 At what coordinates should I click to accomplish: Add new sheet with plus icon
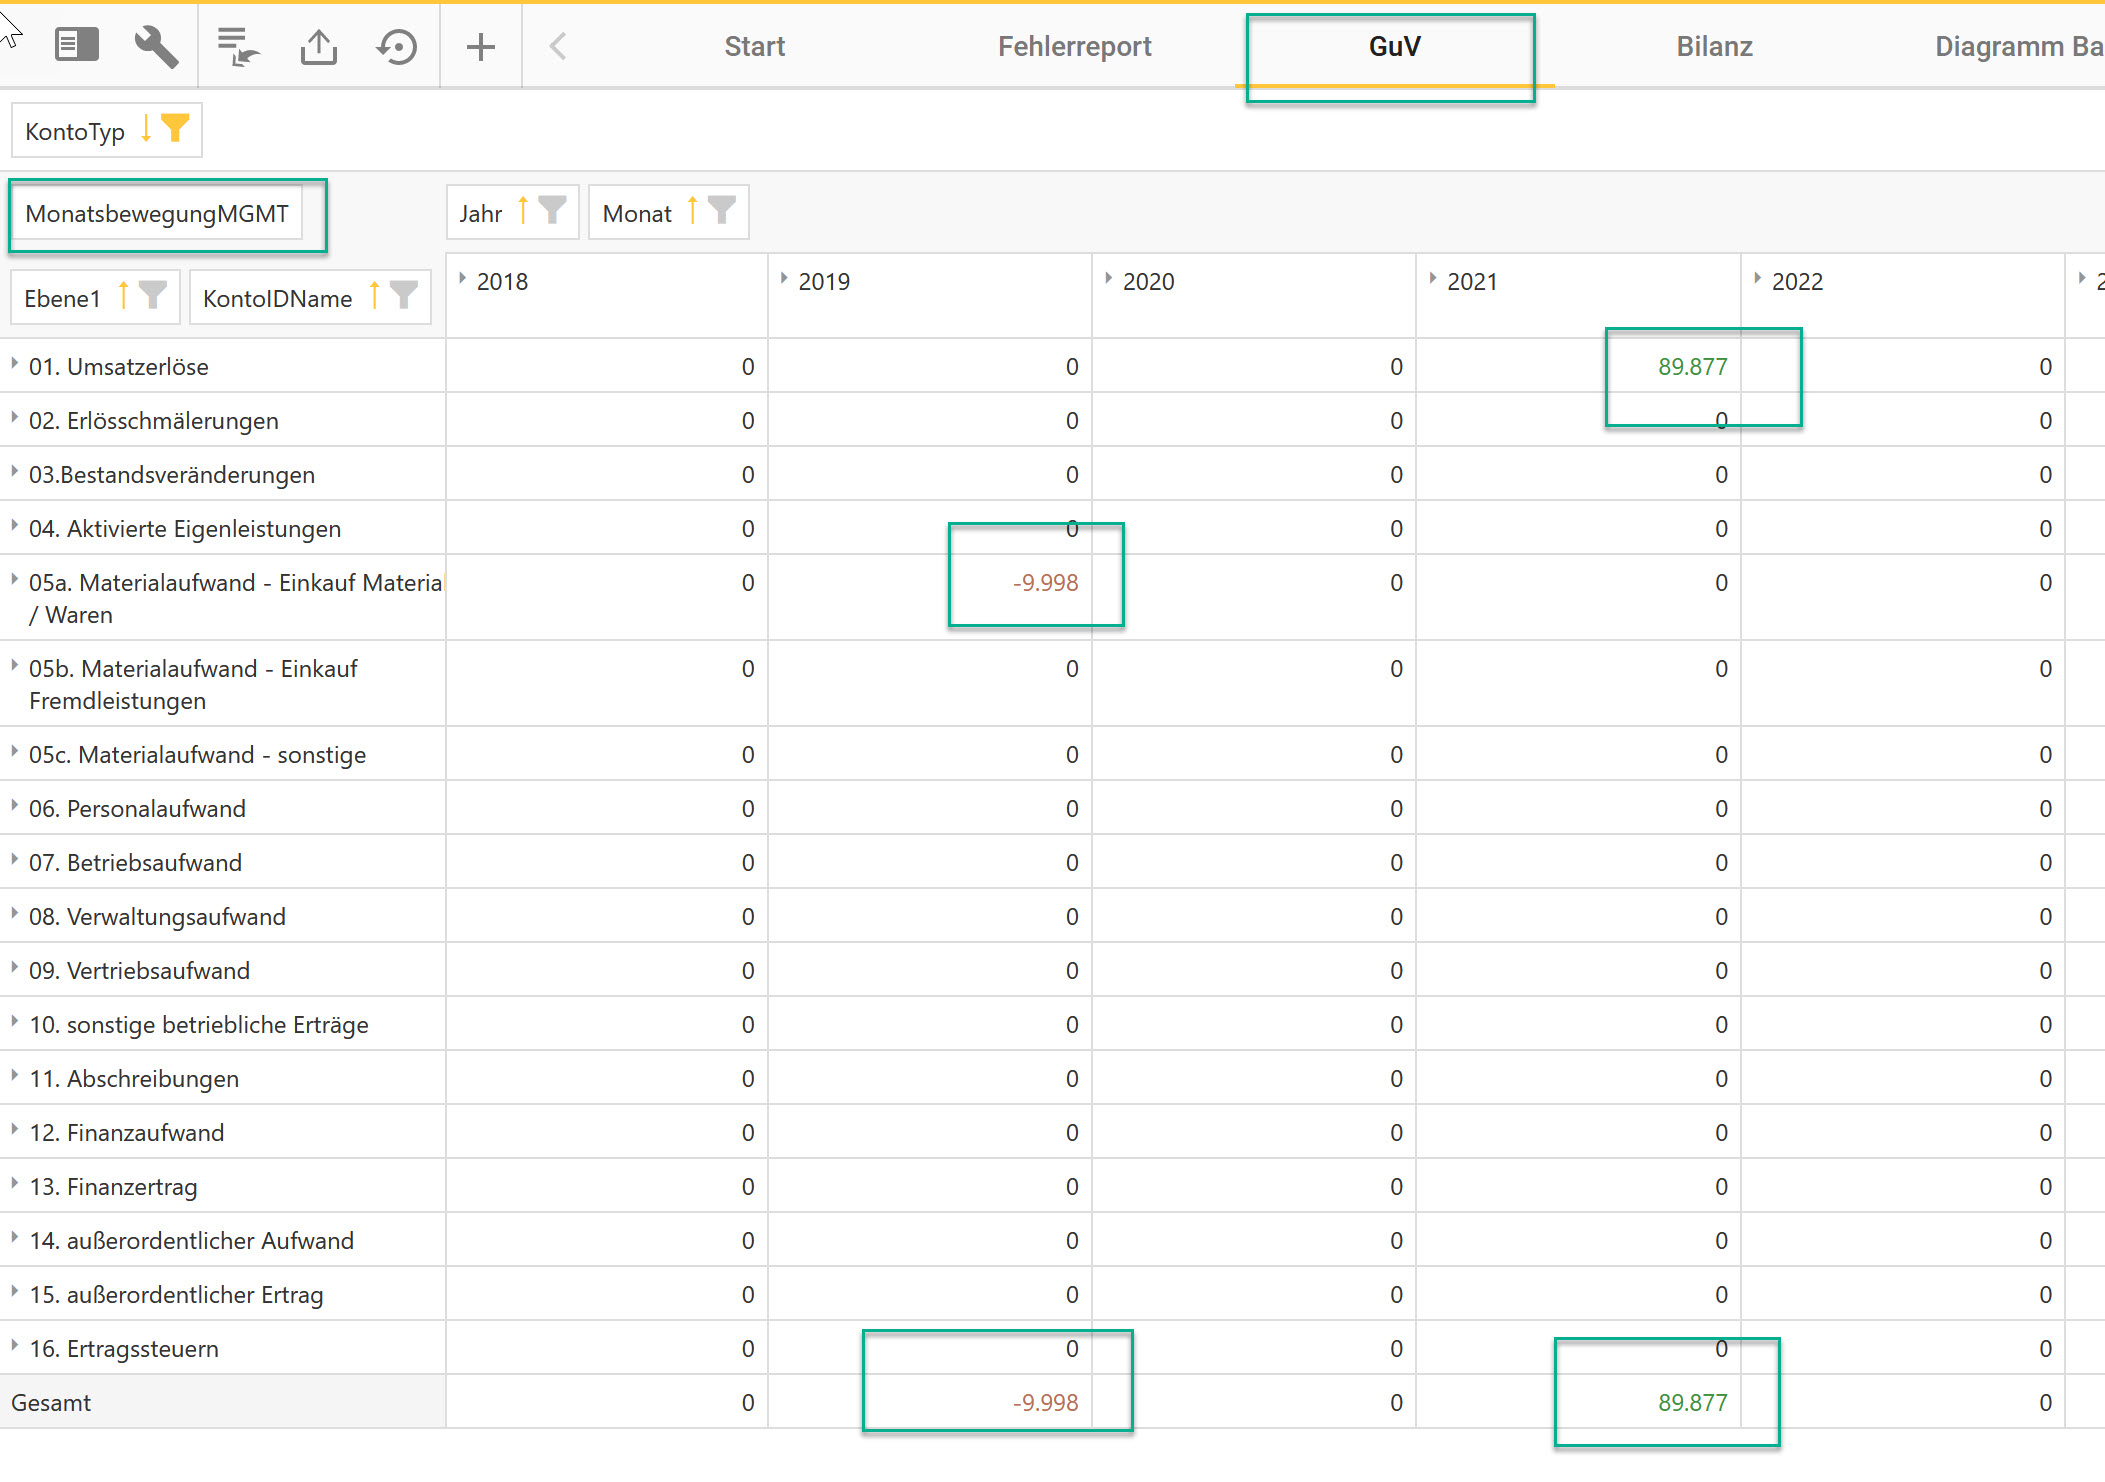[x=481, y=46]
